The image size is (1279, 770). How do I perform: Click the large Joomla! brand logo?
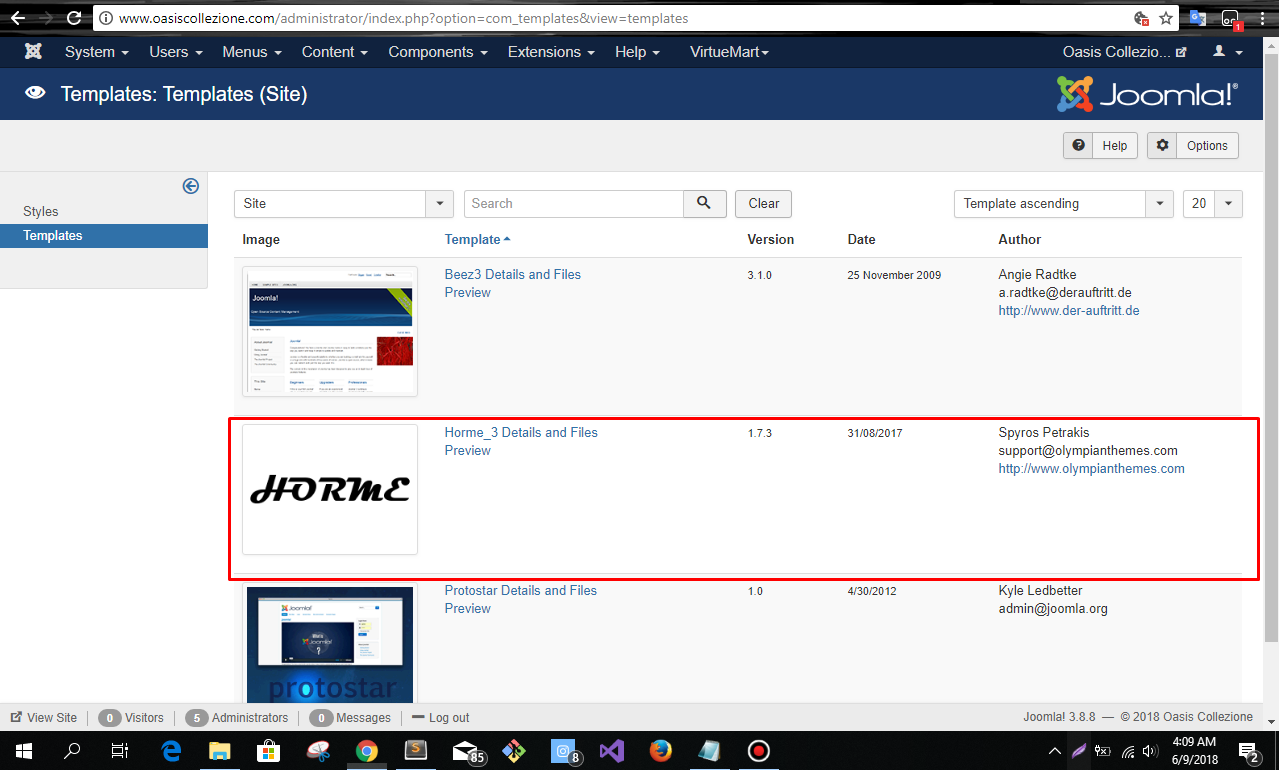tap(1147, 94)
